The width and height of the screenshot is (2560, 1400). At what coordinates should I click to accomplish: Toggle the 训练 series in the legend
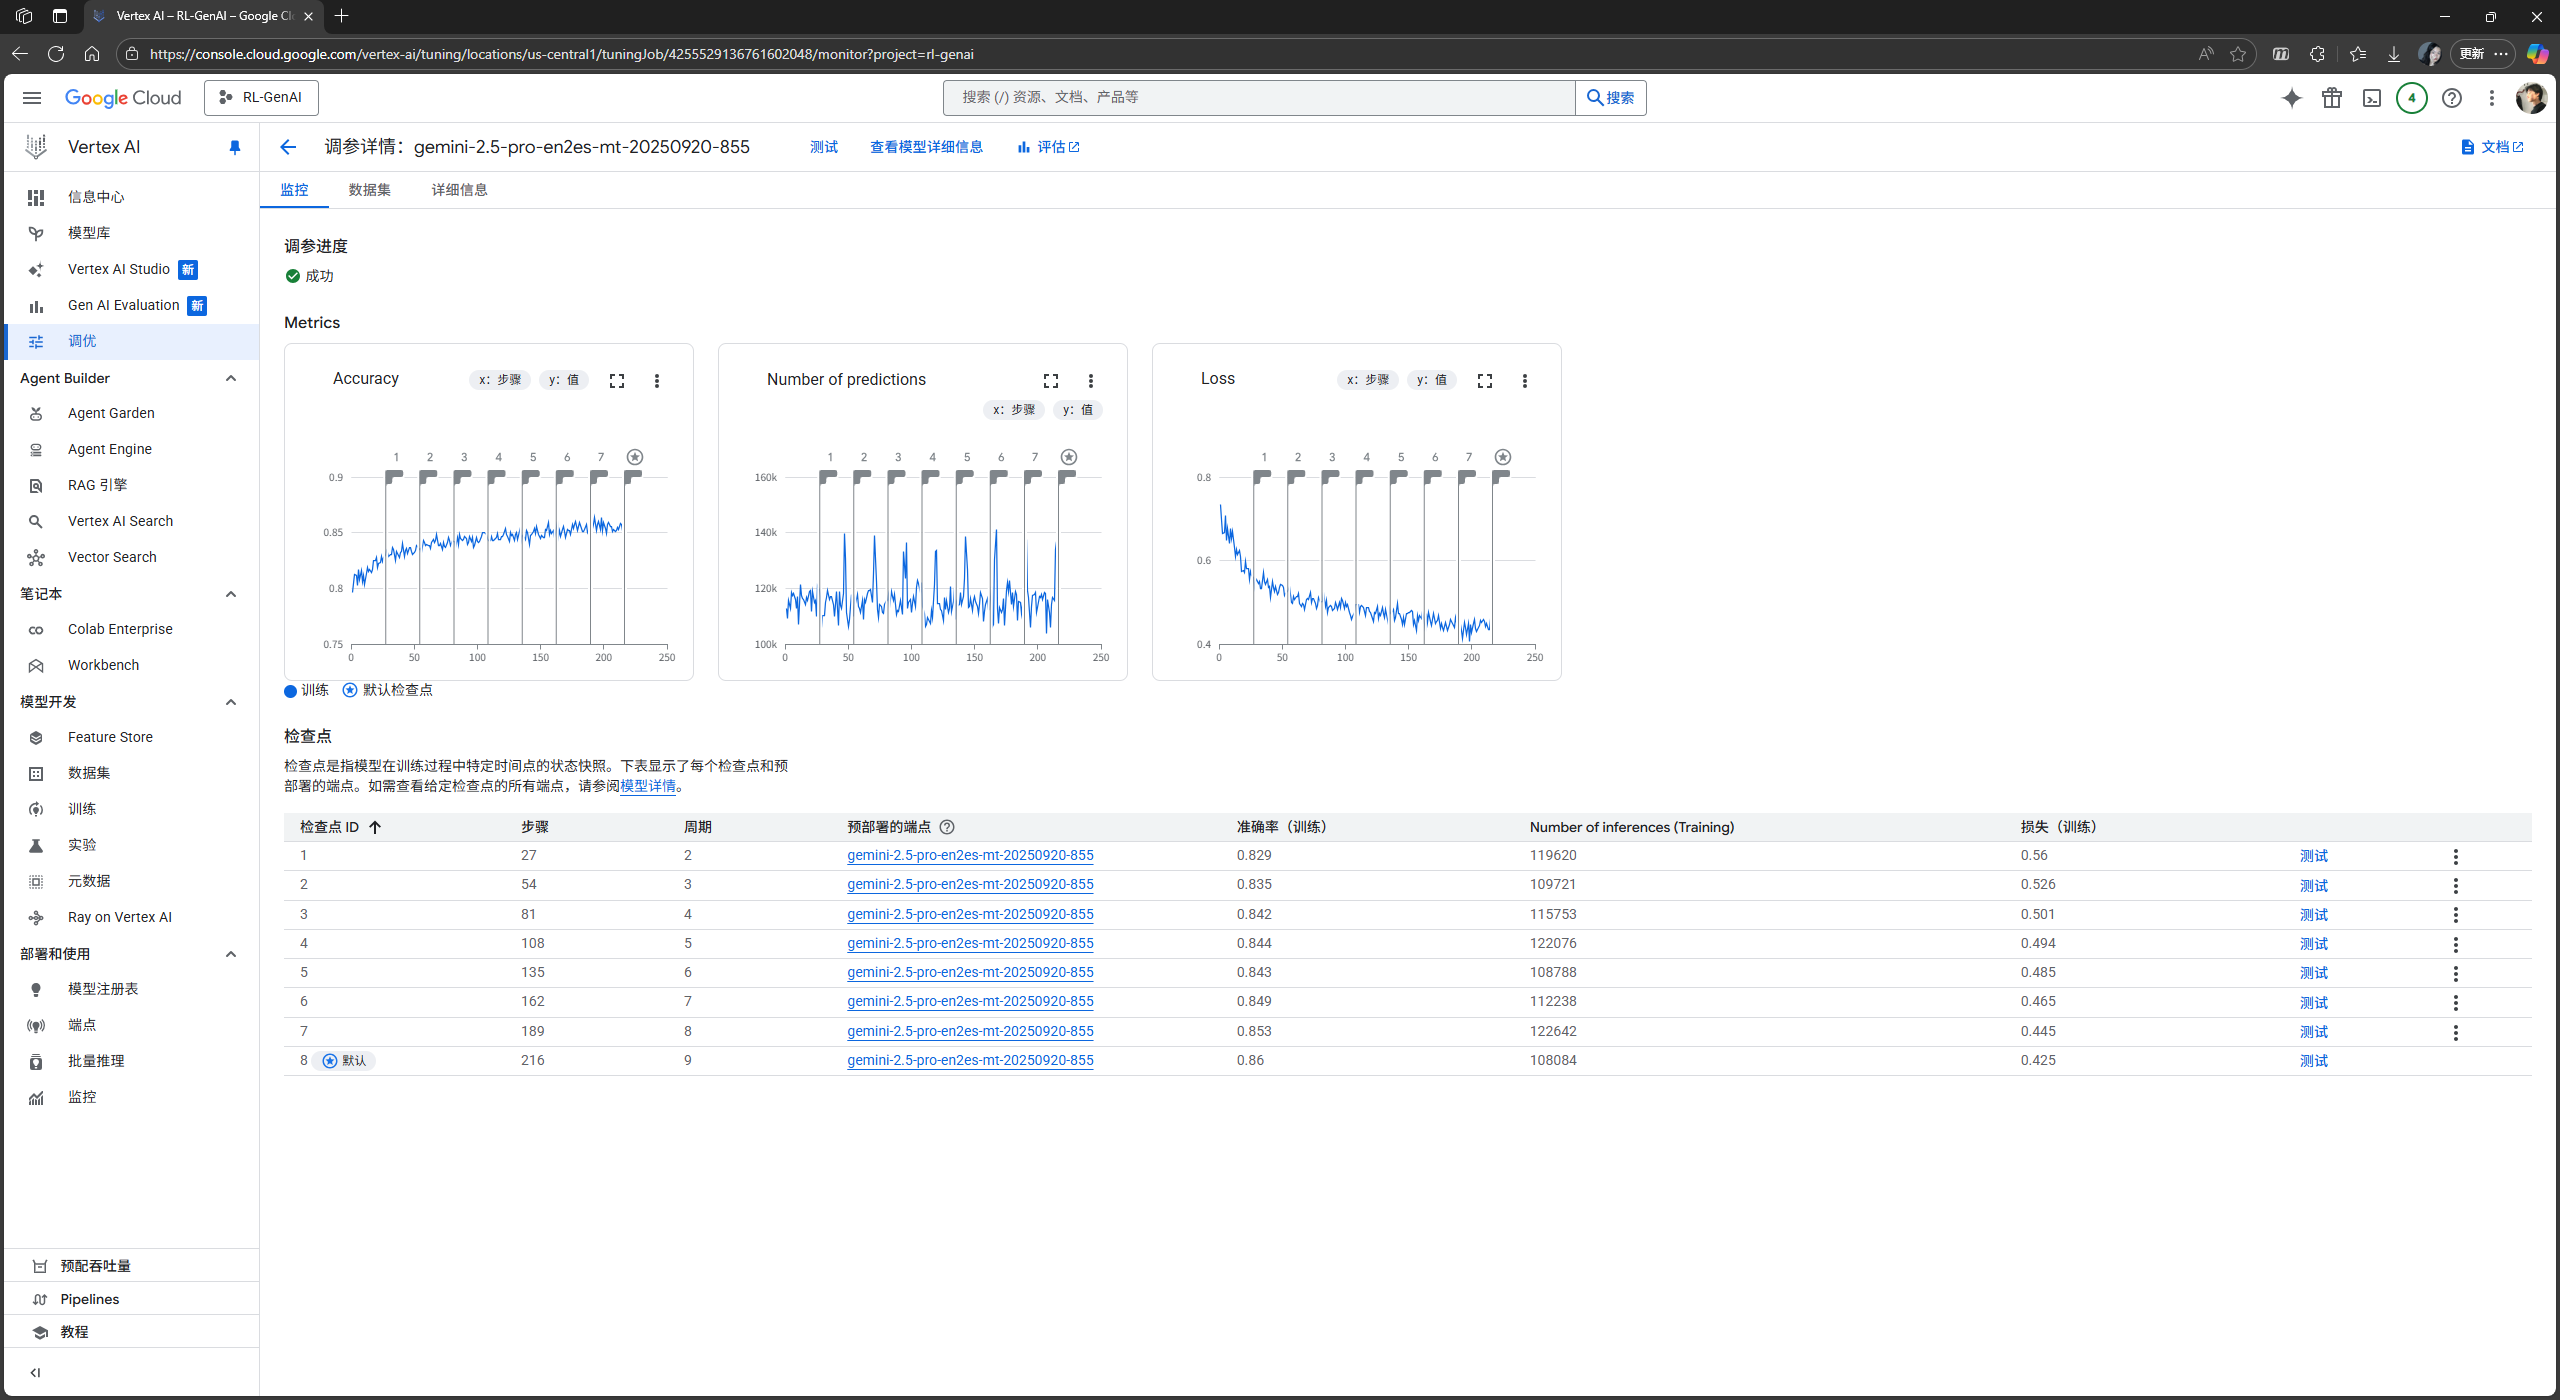point(306,690)
